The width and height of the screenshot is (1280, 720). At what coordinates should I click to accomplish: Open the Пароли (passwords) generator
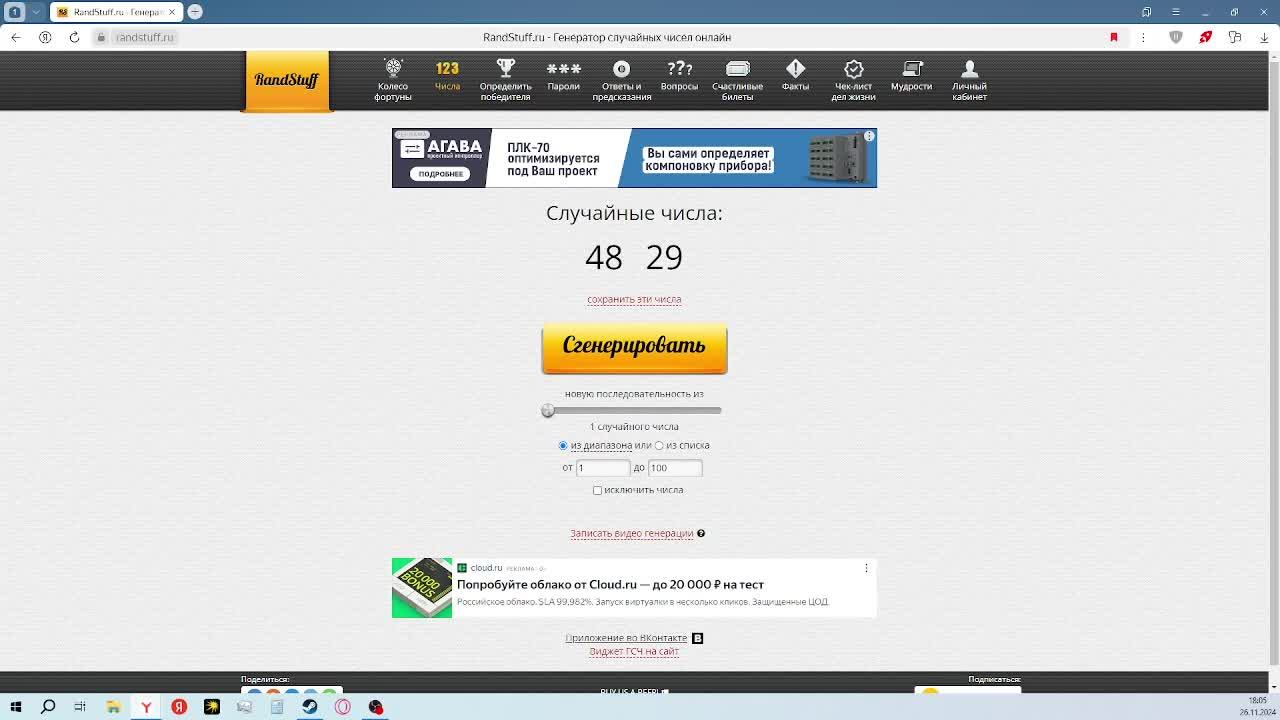[563, 75]
